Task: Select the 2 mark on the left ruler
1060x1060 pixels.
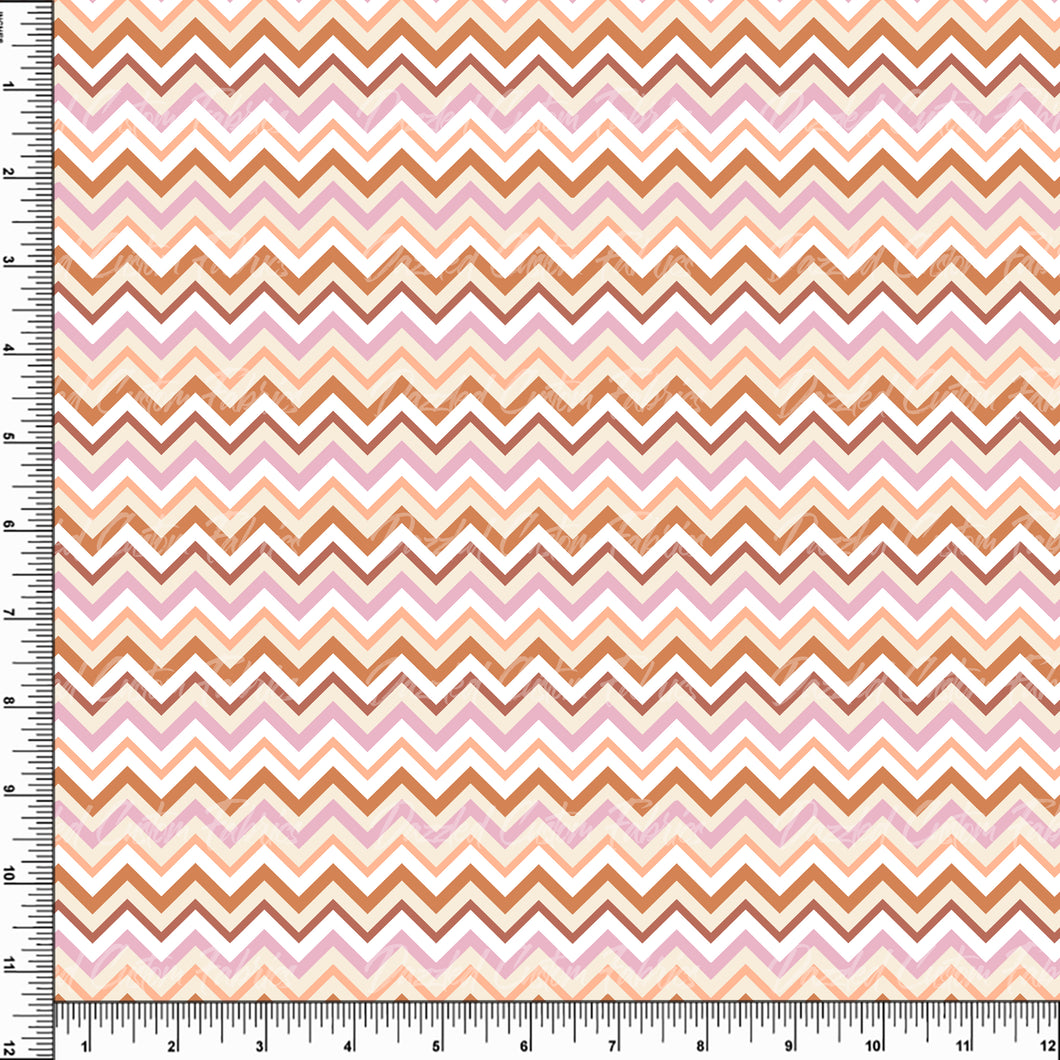Action: (x=9, y=173)
